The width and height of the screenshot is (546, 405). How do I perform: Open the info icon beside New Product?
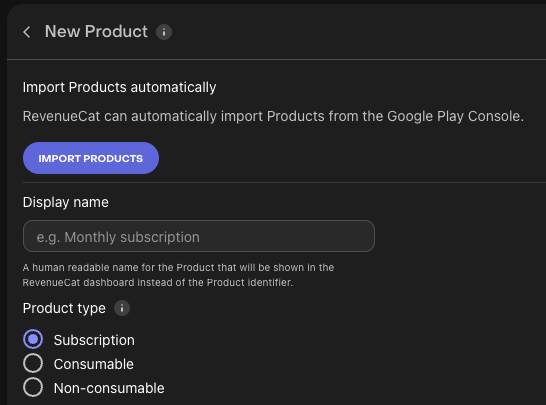[164, 32]
